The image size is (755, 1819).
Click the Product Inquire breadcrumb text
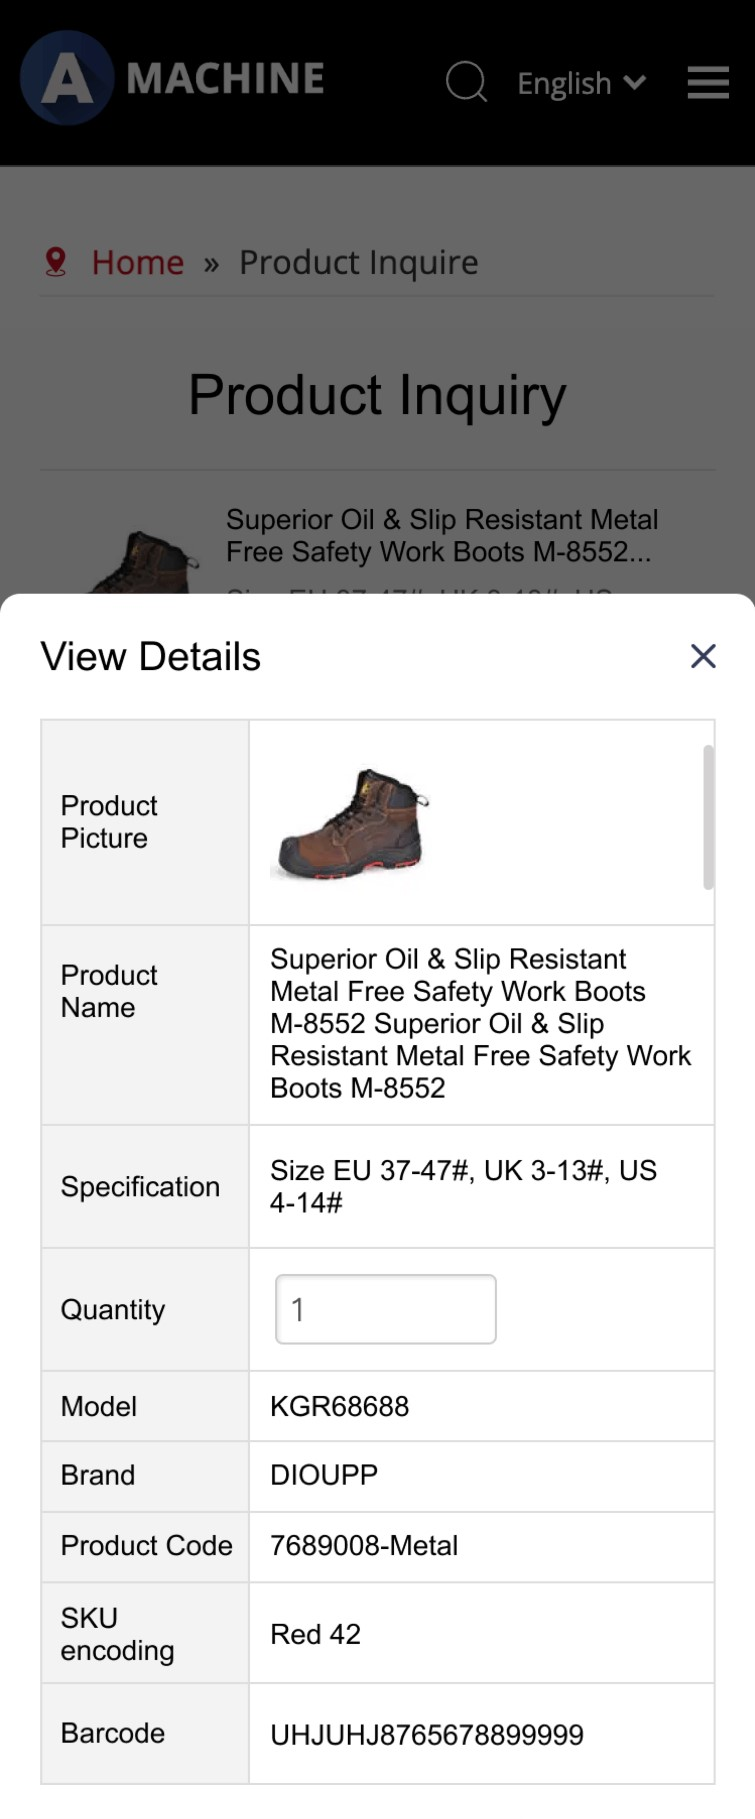(x=358, y=262)
